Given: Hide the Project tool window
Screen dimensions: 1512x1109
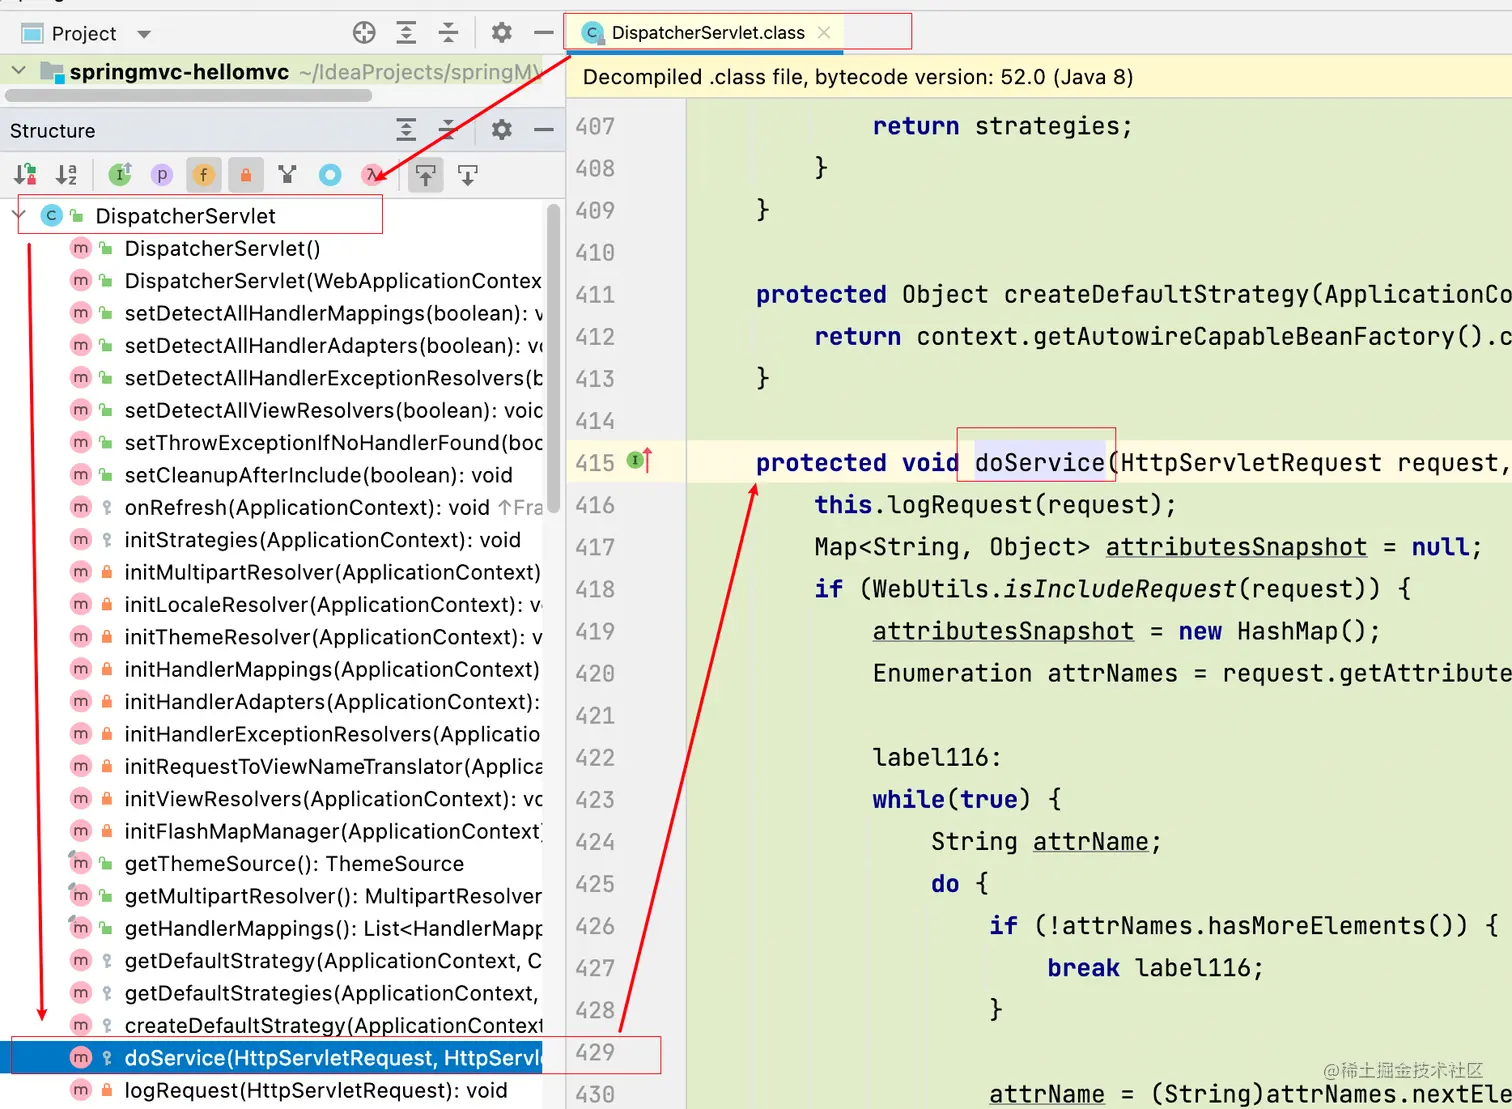Looking at the screenshot, I should [x=544, y=33].
